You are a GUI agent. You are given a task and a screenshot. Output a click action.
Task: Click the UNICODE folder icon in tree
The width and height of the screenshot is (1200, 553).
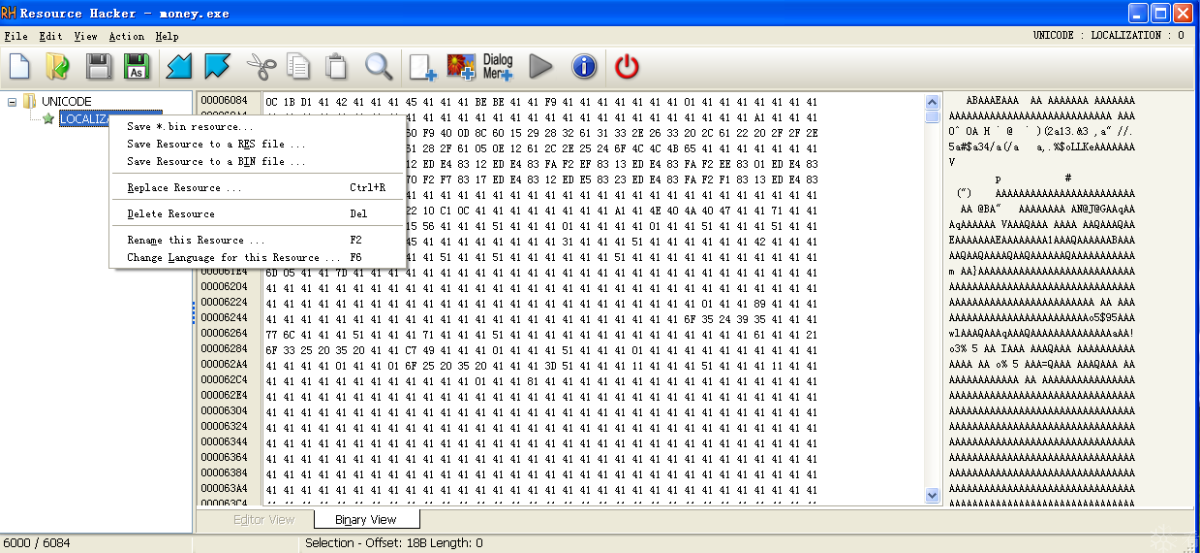point(30,101)
